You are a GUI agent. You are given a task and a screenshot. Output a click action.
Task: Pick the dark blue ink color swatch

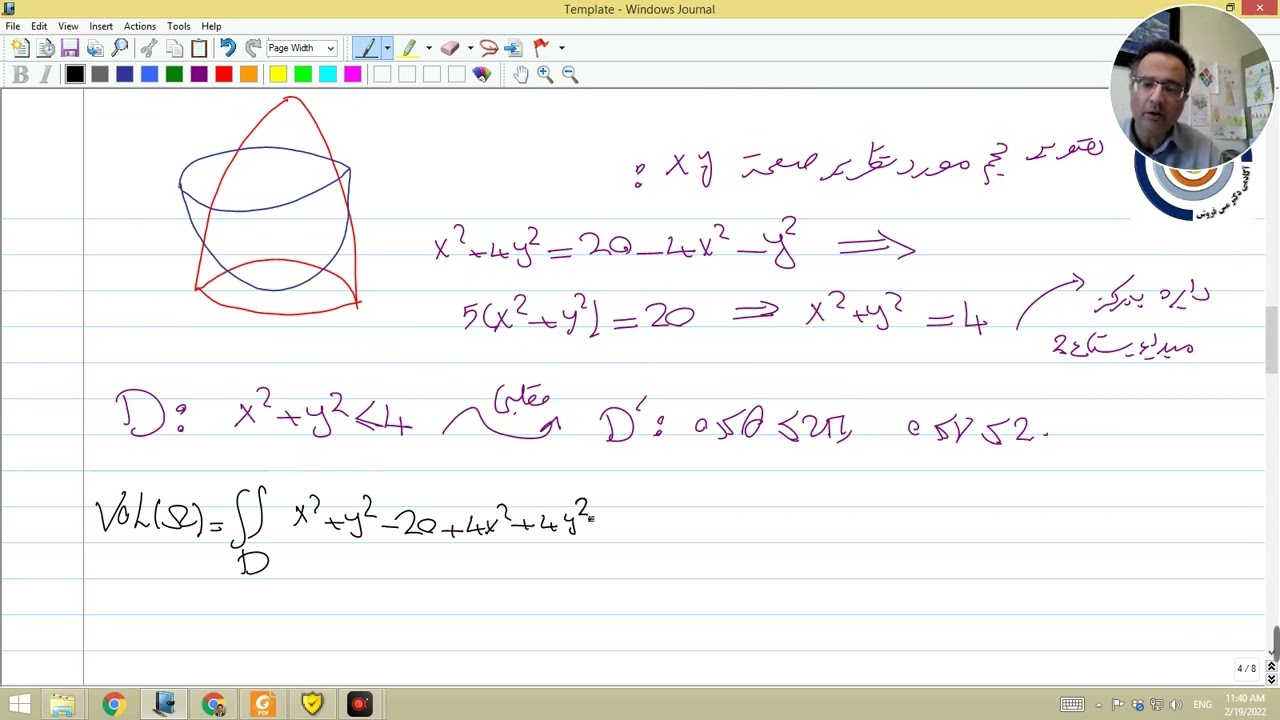pyautogui.click(x=125, y=74)
